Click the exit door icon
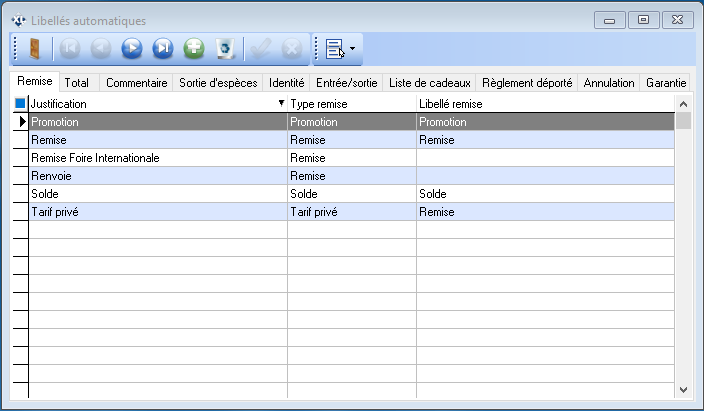704x411 pixels. point(34,48)
